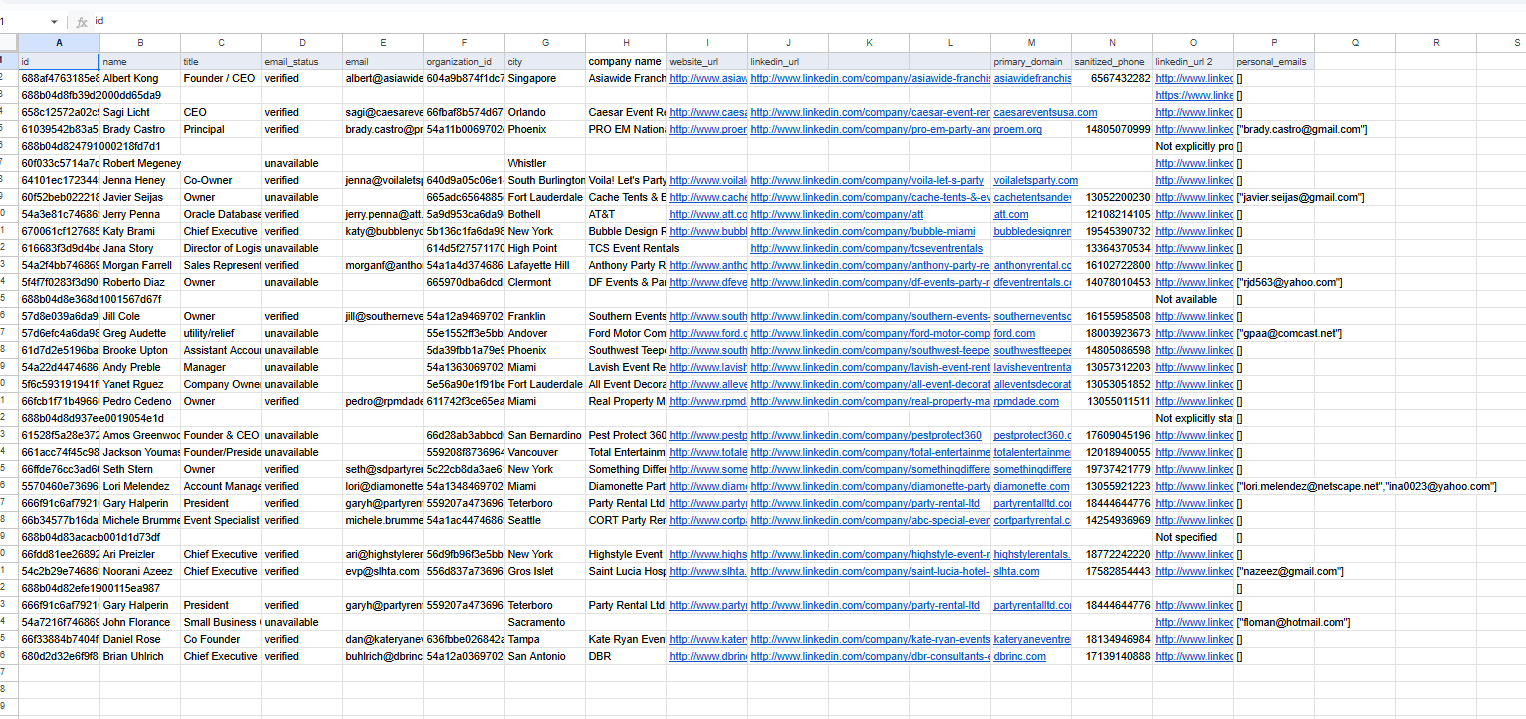Select column A header
The height and width of the screenshot is (719, 1526).
(x=59, y=42)
